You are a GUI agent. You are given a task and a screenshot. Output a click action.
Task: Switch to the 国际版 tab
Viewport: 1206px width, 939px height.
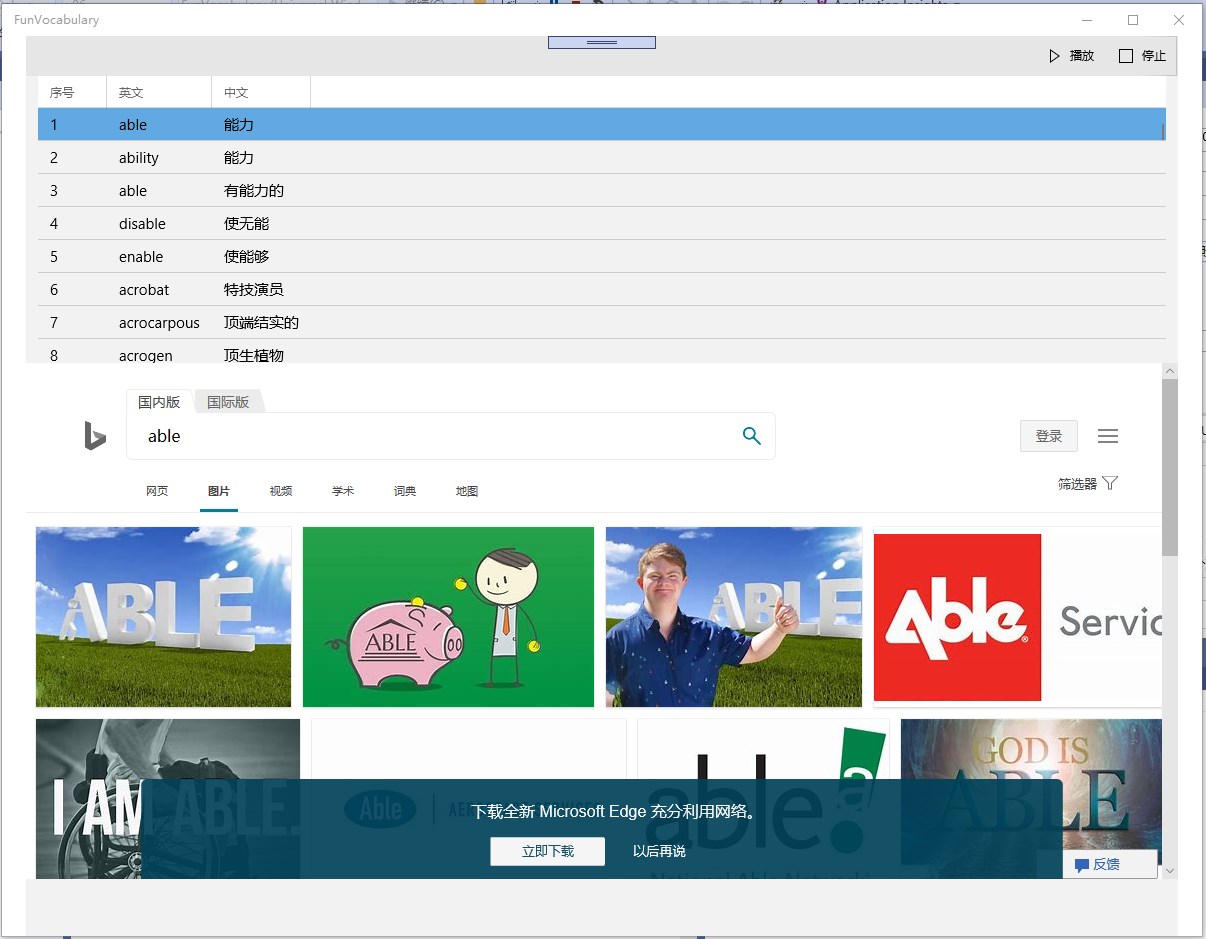(x=228, y=402)
